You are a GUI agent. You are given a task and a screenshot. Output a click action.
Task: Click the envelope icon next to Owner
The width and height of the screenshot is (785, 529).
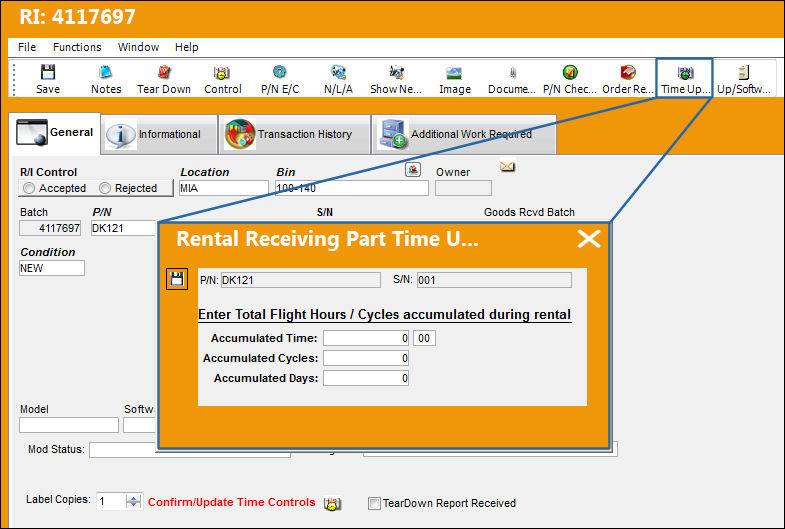click(x=507, y=166)
